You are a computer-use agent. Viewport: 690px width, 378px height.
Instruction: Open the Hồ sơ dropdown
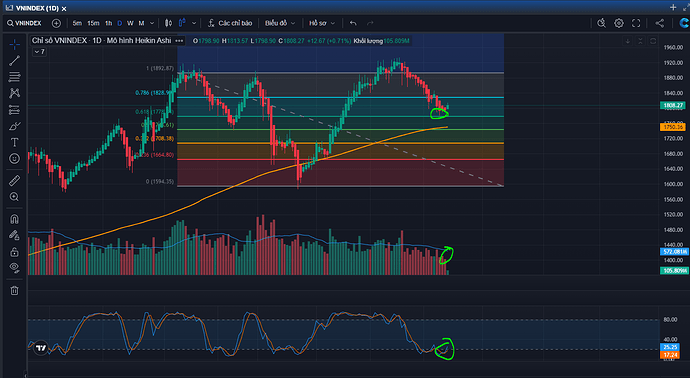(322, 23)
